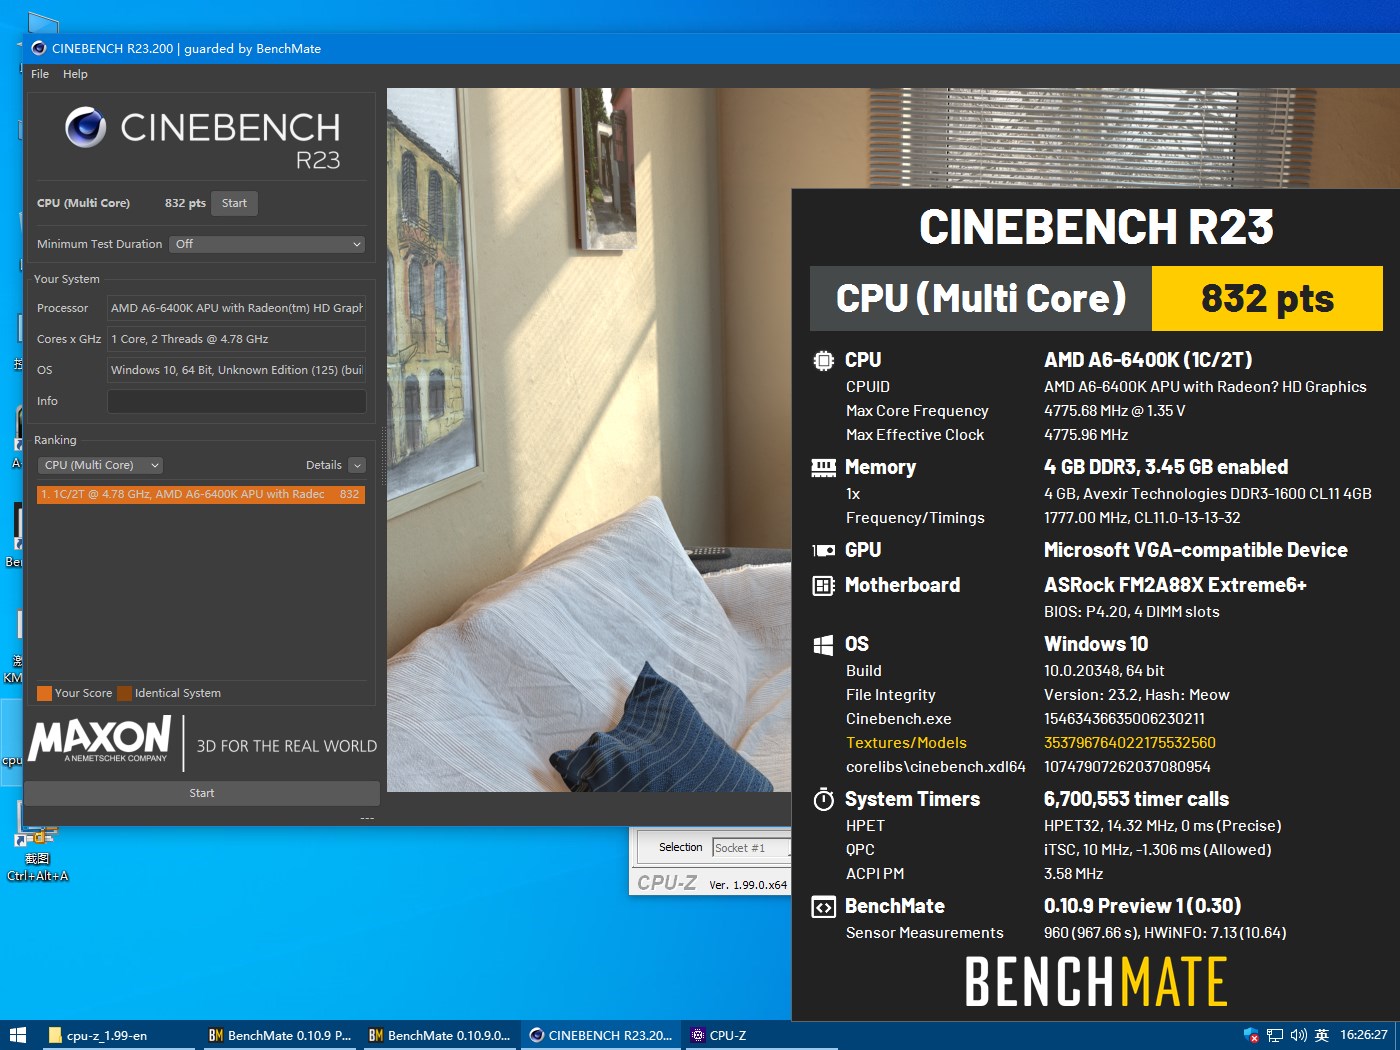The height and width of the screenshot is (1050, 1400).
Task: Click the Ver. 1.99.0.x64 label in CPU-Z
Action: click(748, 885)
